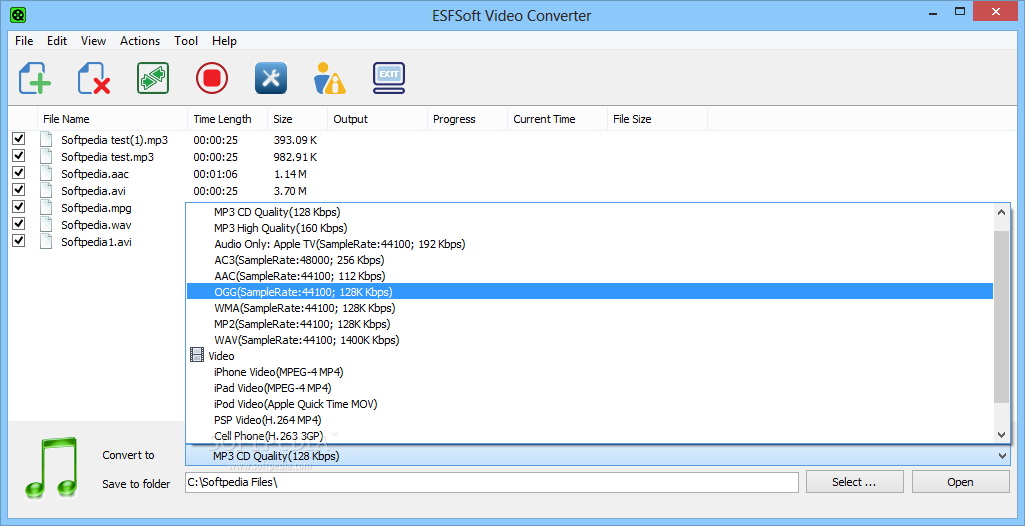The width and height of the screenshot is (1025, 526).
Task: Select the highlighted OGG format option
Action: point(590,291)
